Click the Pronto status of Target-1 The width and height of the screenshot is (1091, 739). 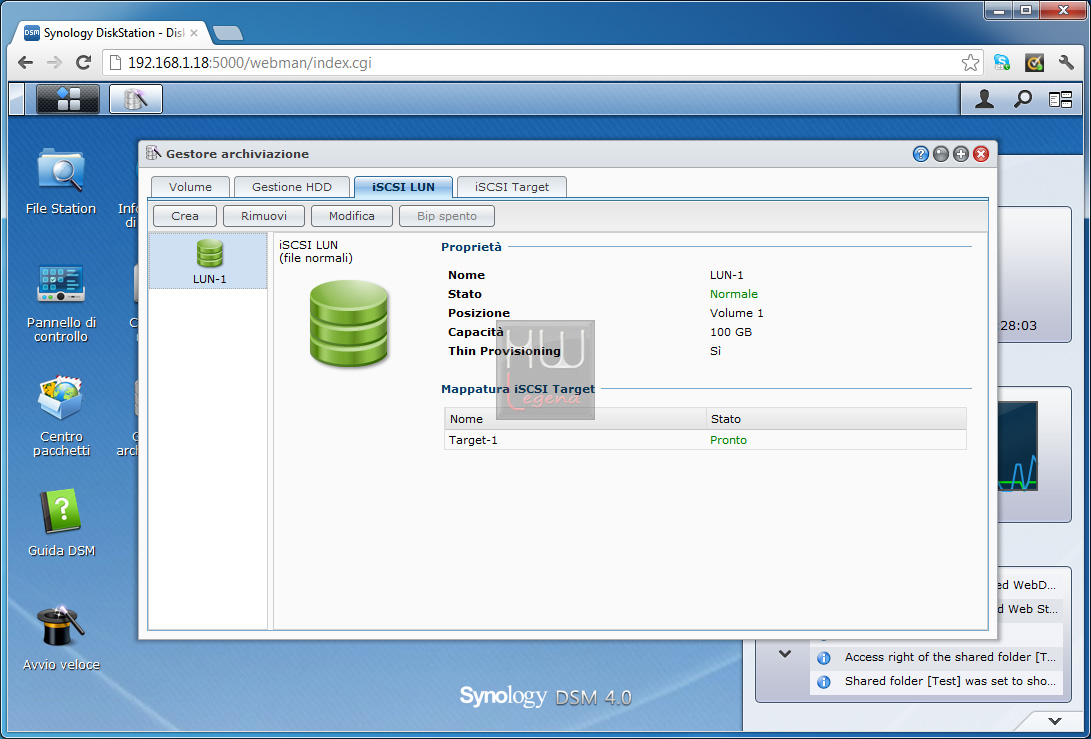[728, 440]
